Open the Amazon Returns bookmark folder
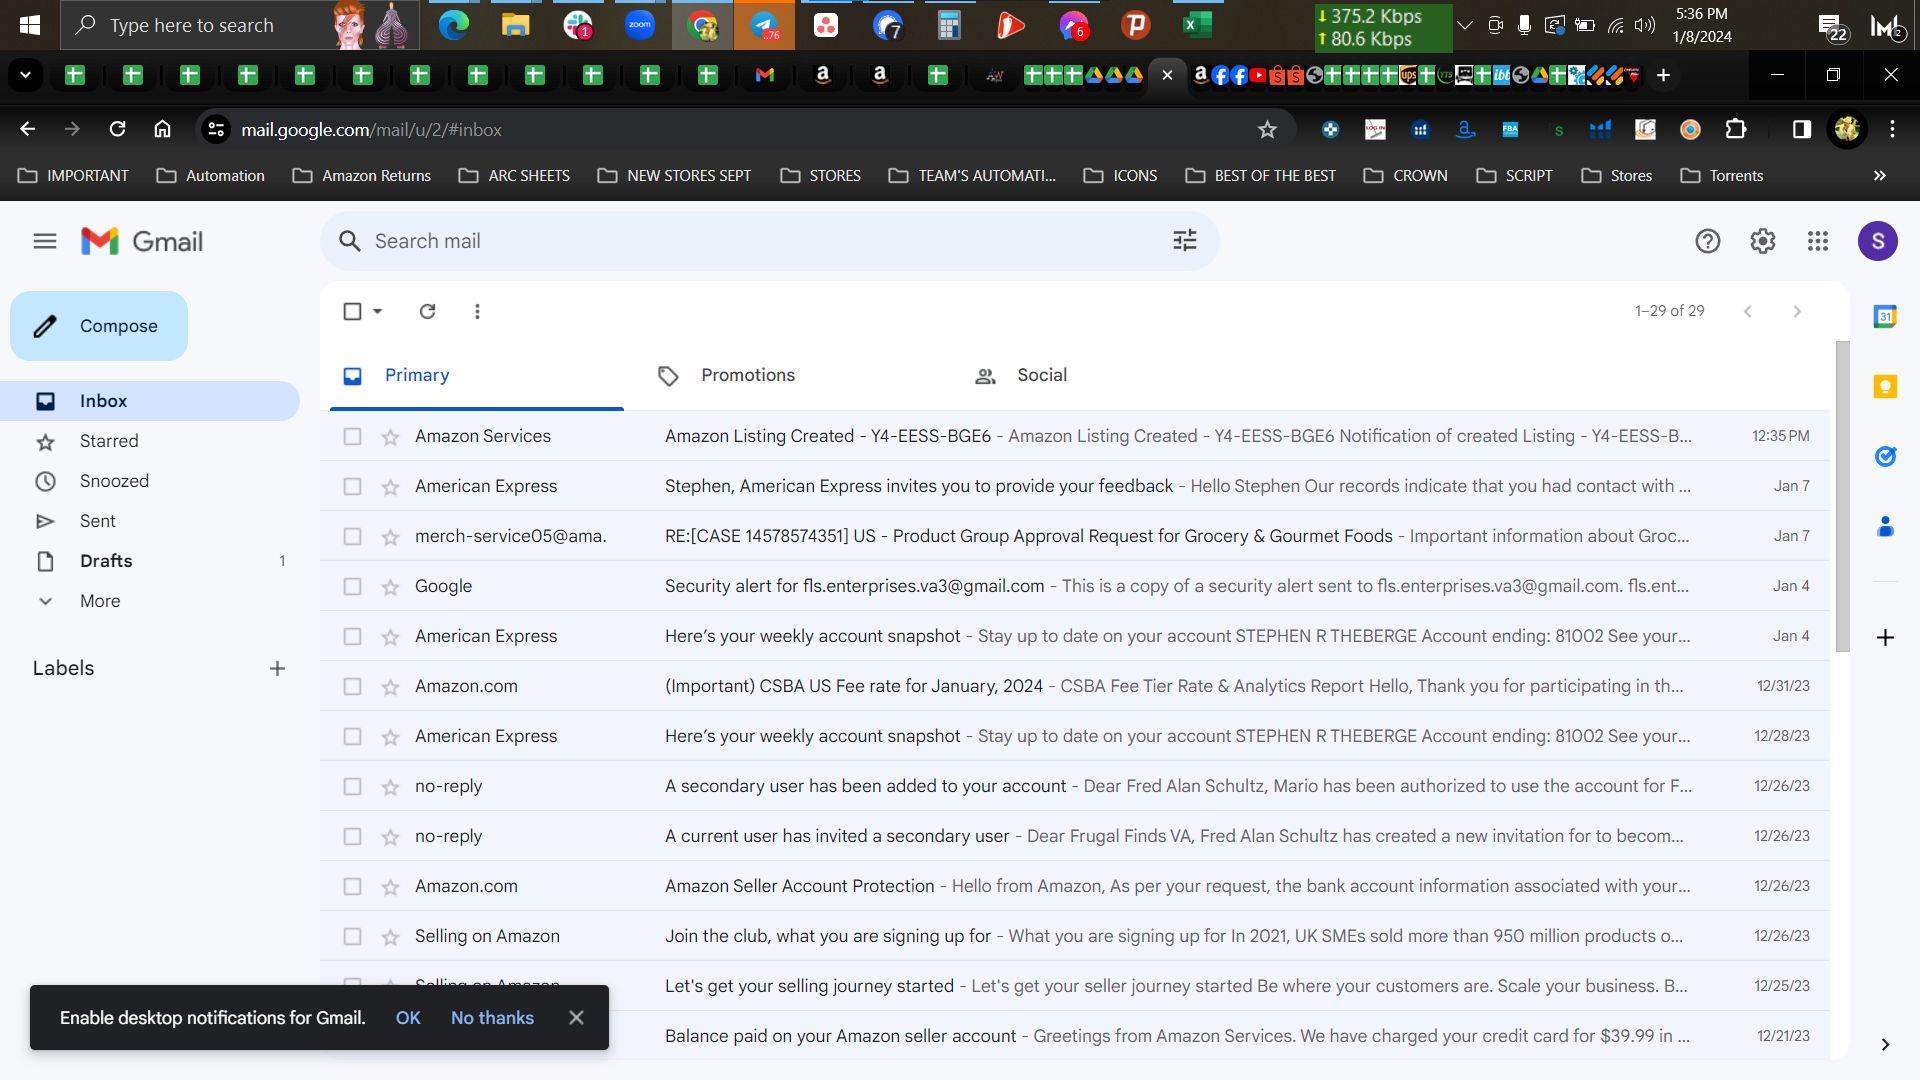1920x1080 pixels. click(362, 175)
